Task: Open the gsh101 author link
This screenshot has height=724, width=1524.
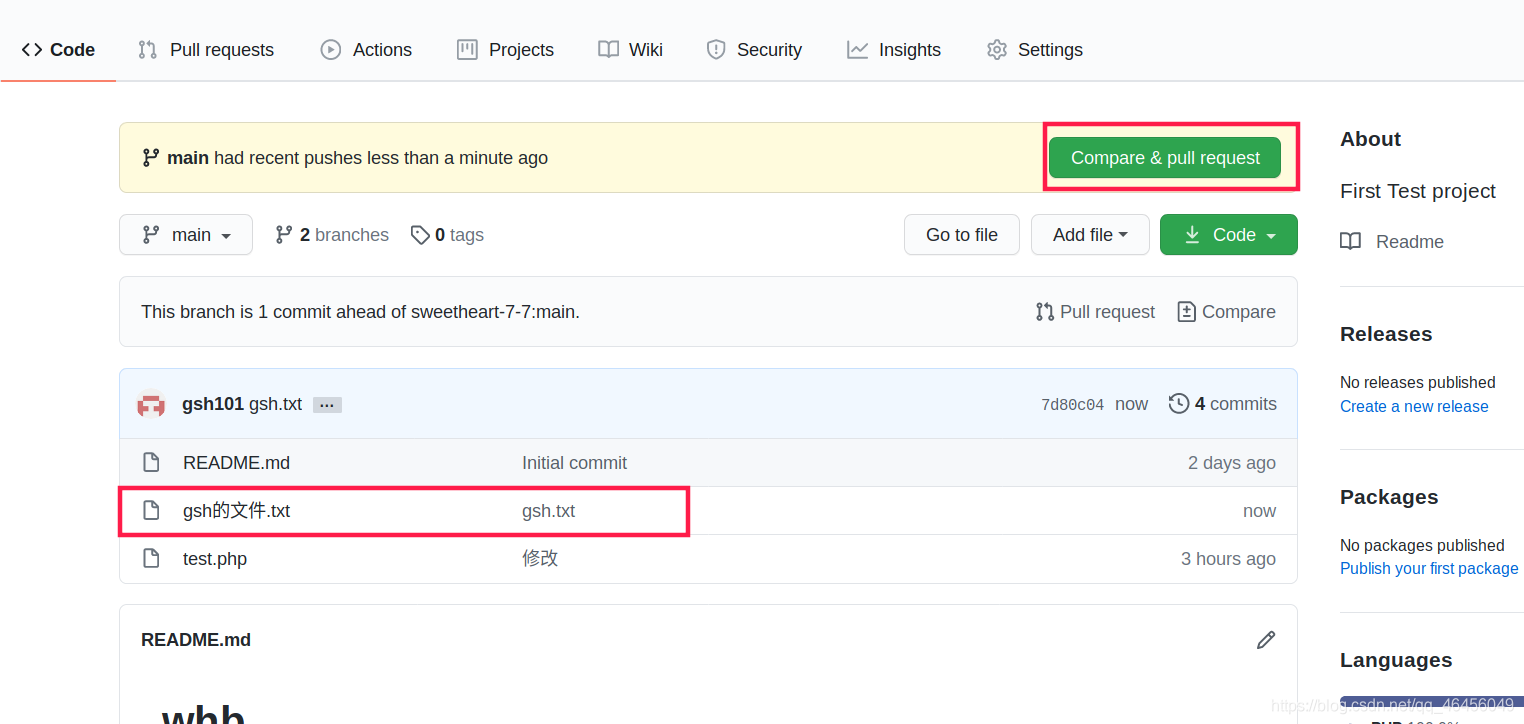Action: (x=213, y=404)
